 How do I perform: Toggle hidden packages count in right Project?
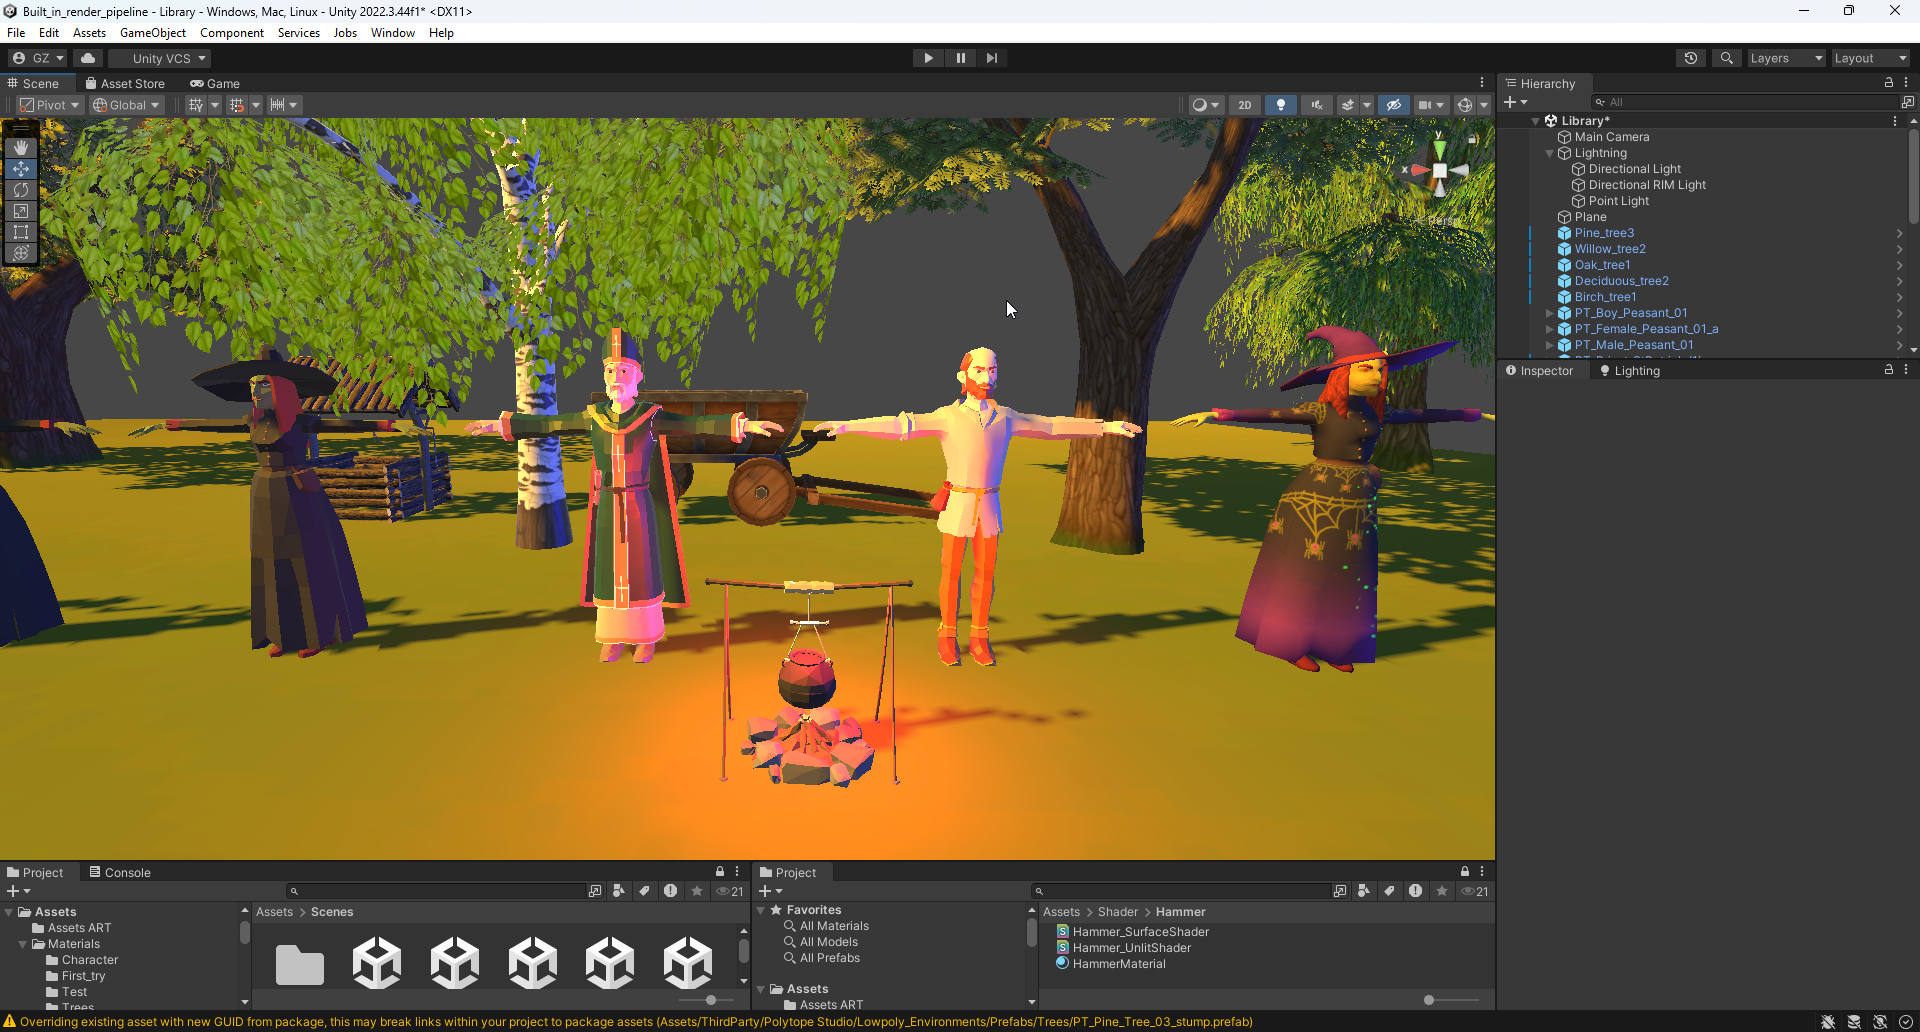coord(1475,891)
